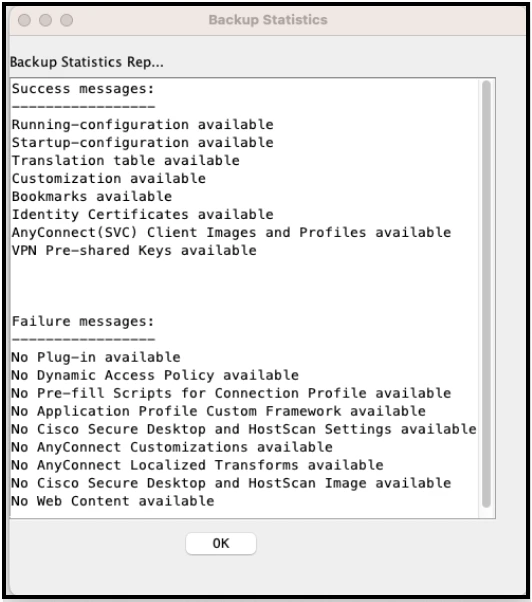The width and height of the screenshot is (532, 602).
Task: Click 'Identity Certificates available' line
Action: 142,215
